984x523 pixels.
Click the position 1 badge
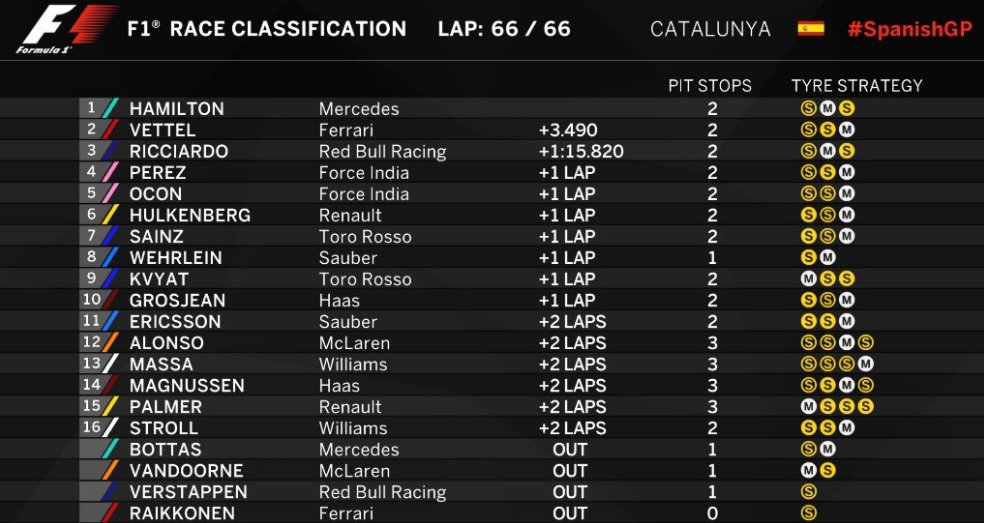click(92, 108)
